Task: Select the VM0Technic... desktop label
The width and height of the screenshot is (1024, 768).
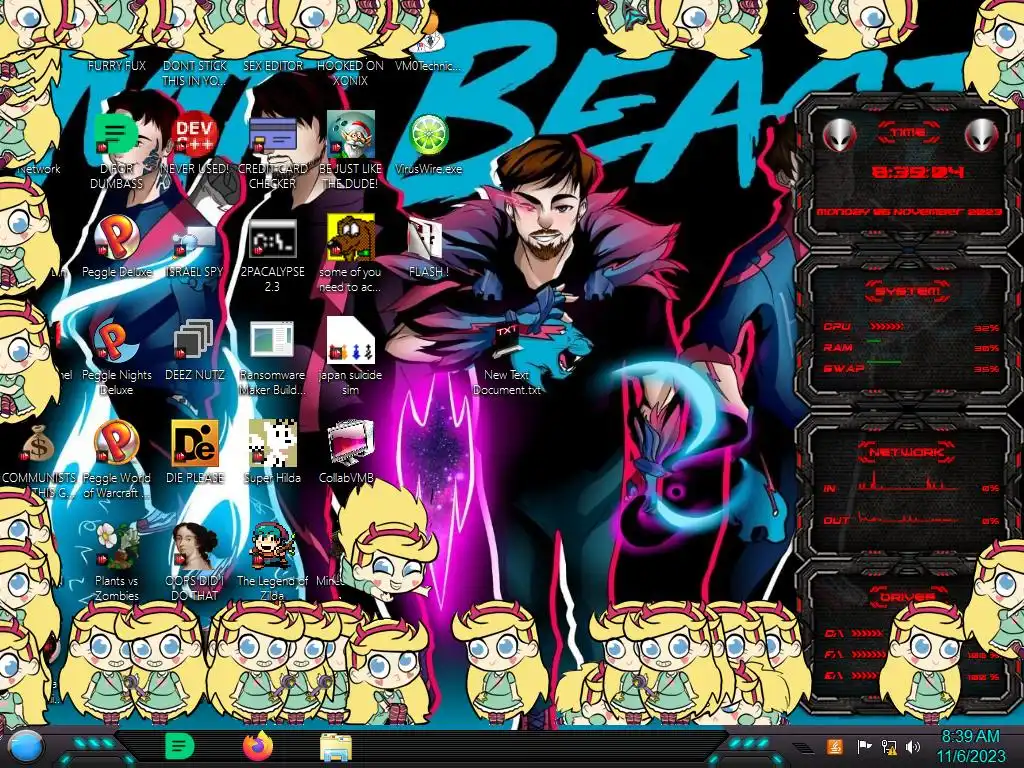Action: (x=428, y=65)
